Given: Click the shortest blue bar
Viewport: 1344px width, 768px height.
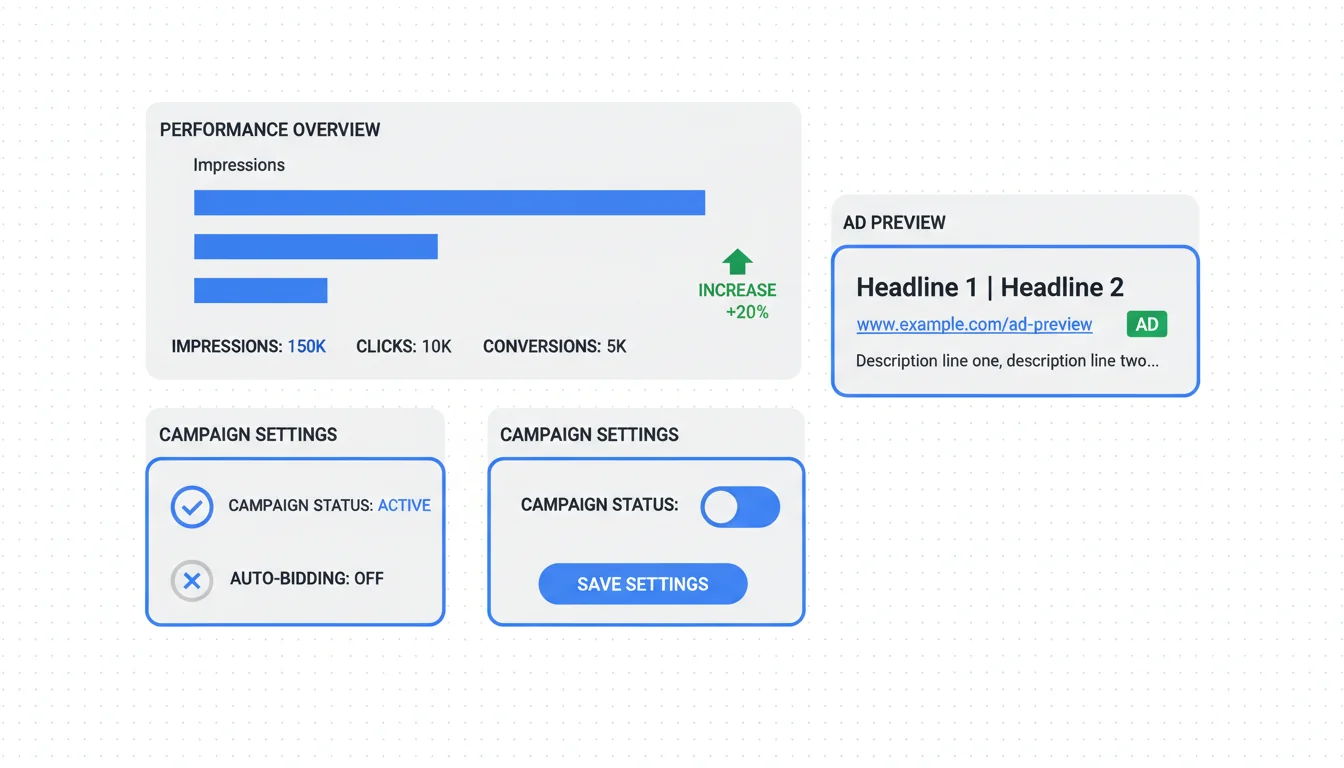Looking at the screenshot, I should click(x=260, y=290).
